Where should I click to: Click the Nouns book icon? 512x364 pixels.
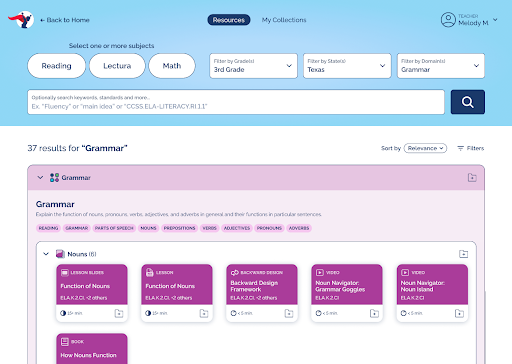point(60,254)
